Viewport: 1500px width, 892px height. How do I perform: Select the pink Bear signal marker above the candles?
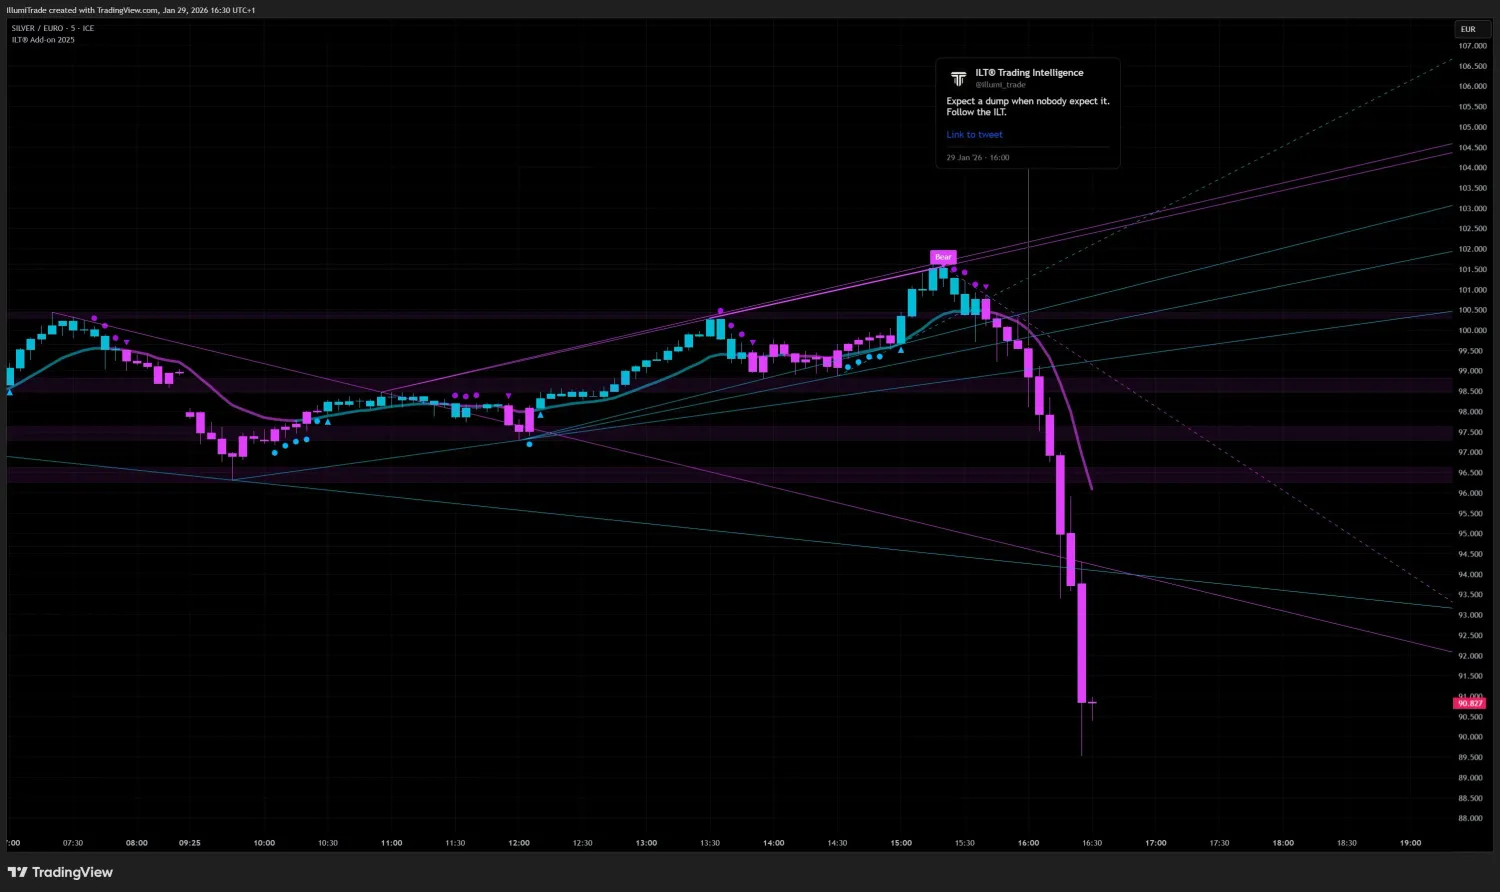pyautogui.click(x=943, y=257)
